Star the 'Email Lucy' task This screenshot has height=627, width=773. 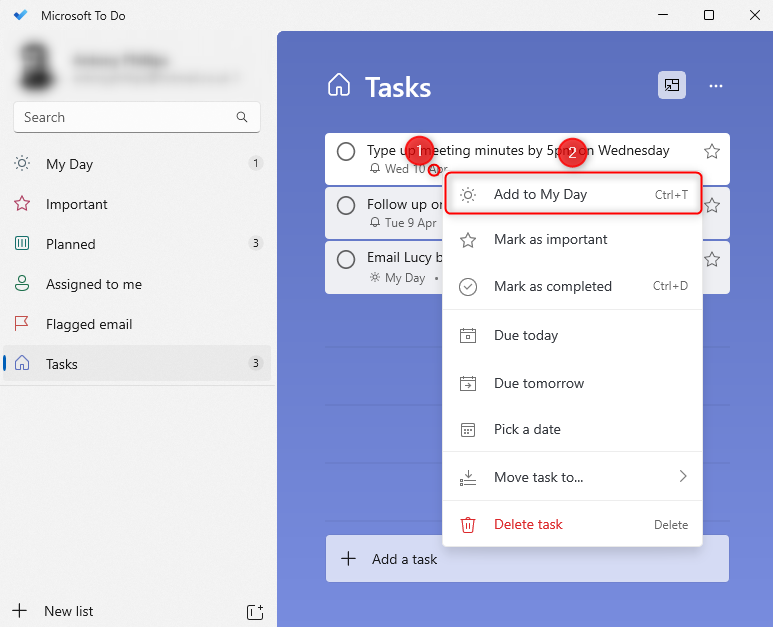click(712, 259)
